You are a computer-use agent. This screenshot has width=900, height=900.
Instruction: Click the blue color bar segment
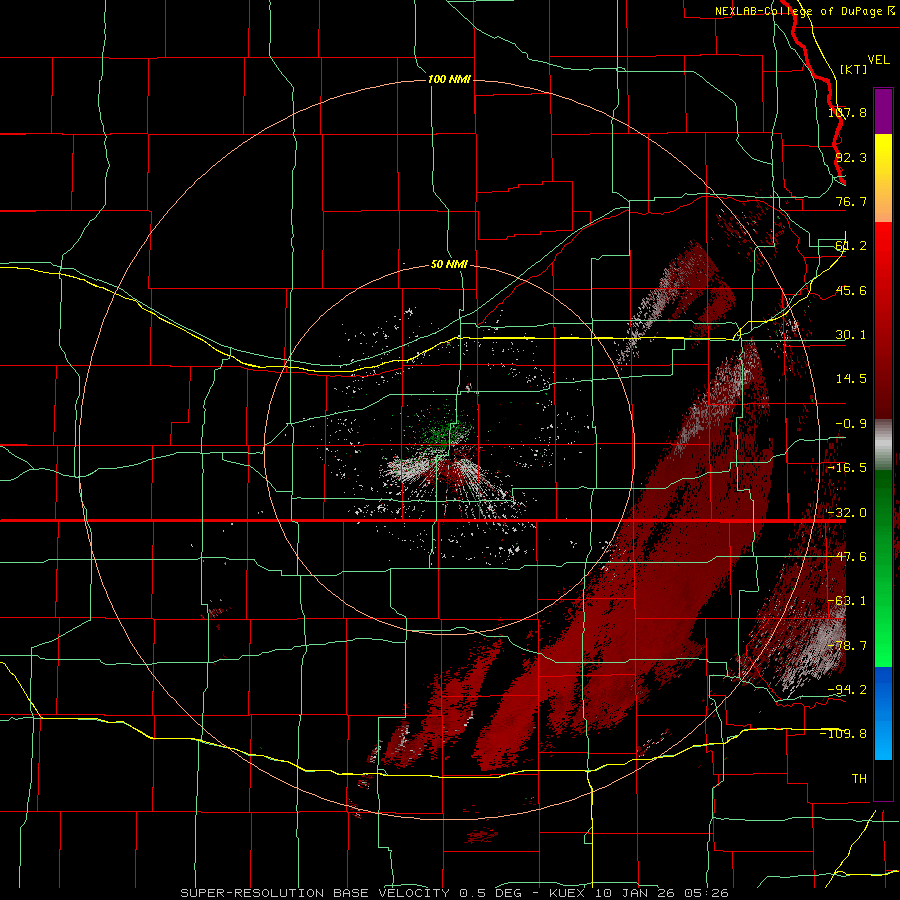[883, 713]
